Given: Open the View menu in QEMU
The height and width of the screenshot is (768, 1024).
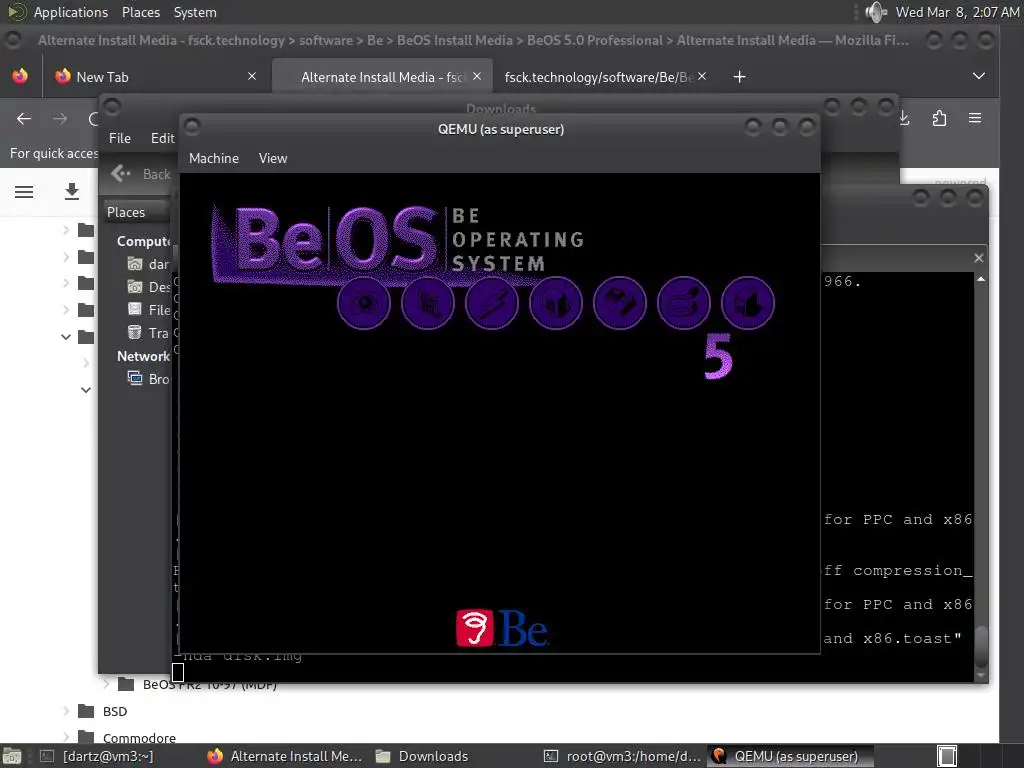Looking at the screenshot, I should [x=272, y=158].
